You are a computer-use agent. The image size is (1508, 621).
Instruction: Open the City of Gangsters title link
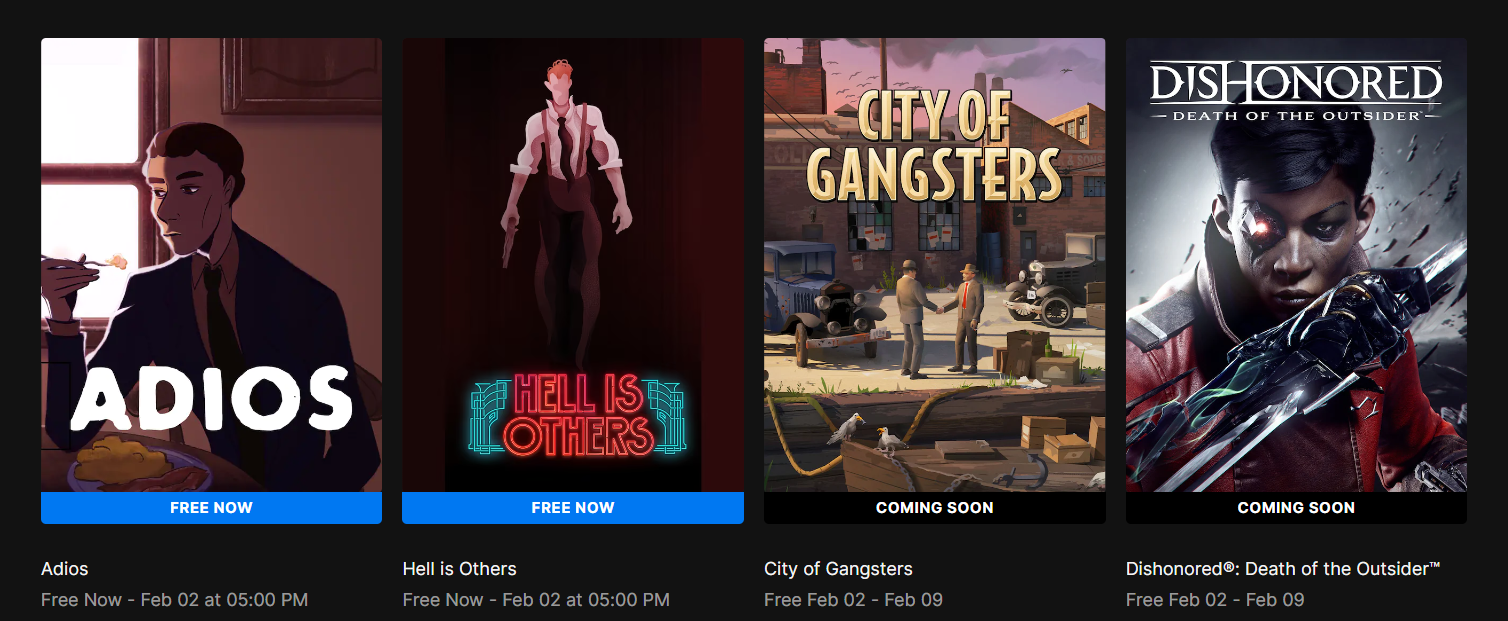pos(838,569)
